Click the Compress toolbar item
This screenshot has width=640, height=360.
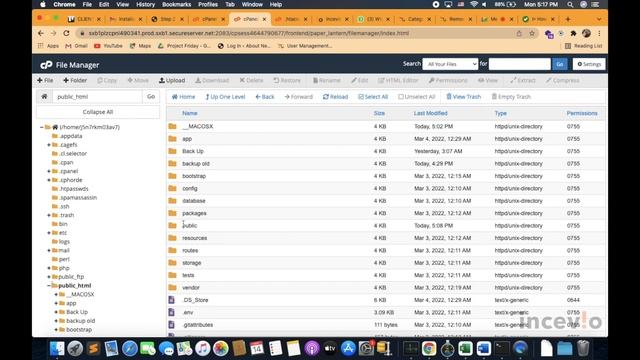pos(562,80)
